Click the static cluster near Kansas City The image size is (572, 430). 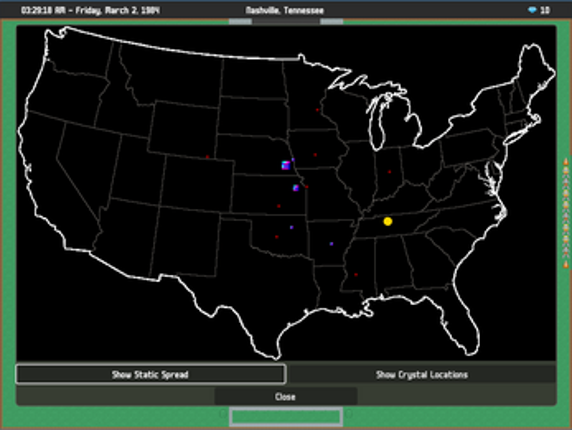click(x=296, y=188)
